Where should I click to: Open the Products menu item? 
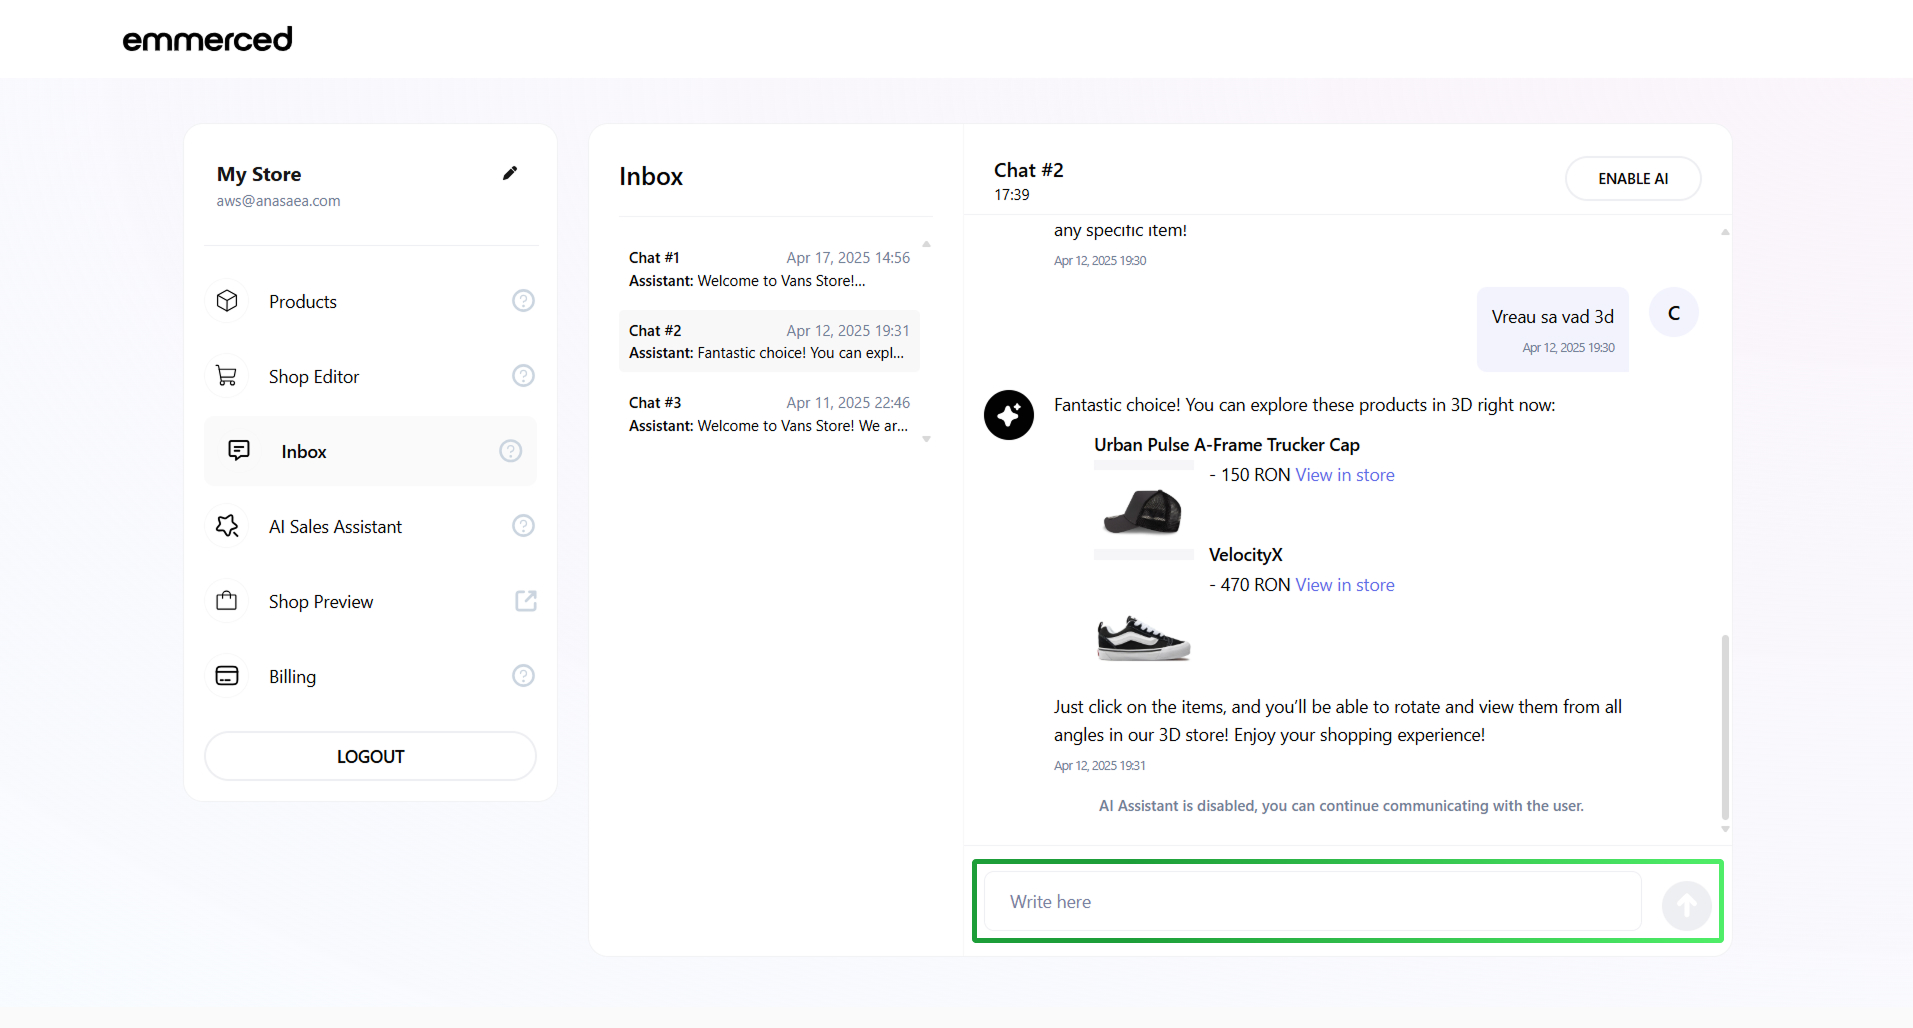[x=303, y=302]
